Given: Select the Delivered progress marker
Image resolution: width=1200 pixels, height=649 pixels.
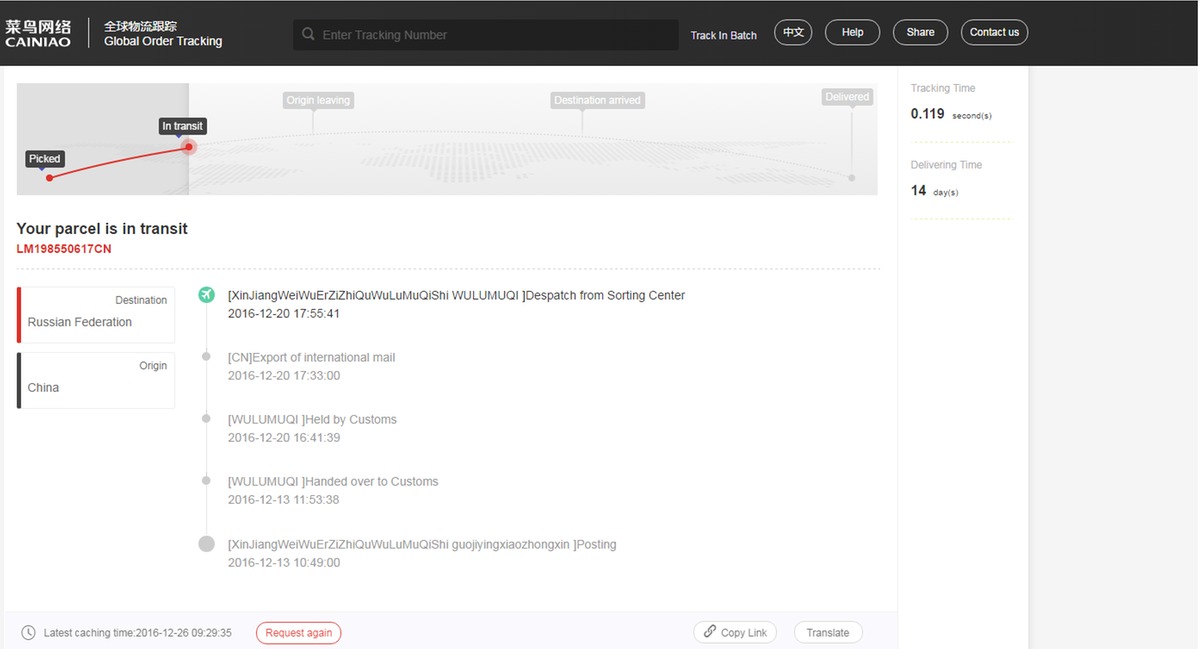Looking at the screenshot, I should click(847, 97).
